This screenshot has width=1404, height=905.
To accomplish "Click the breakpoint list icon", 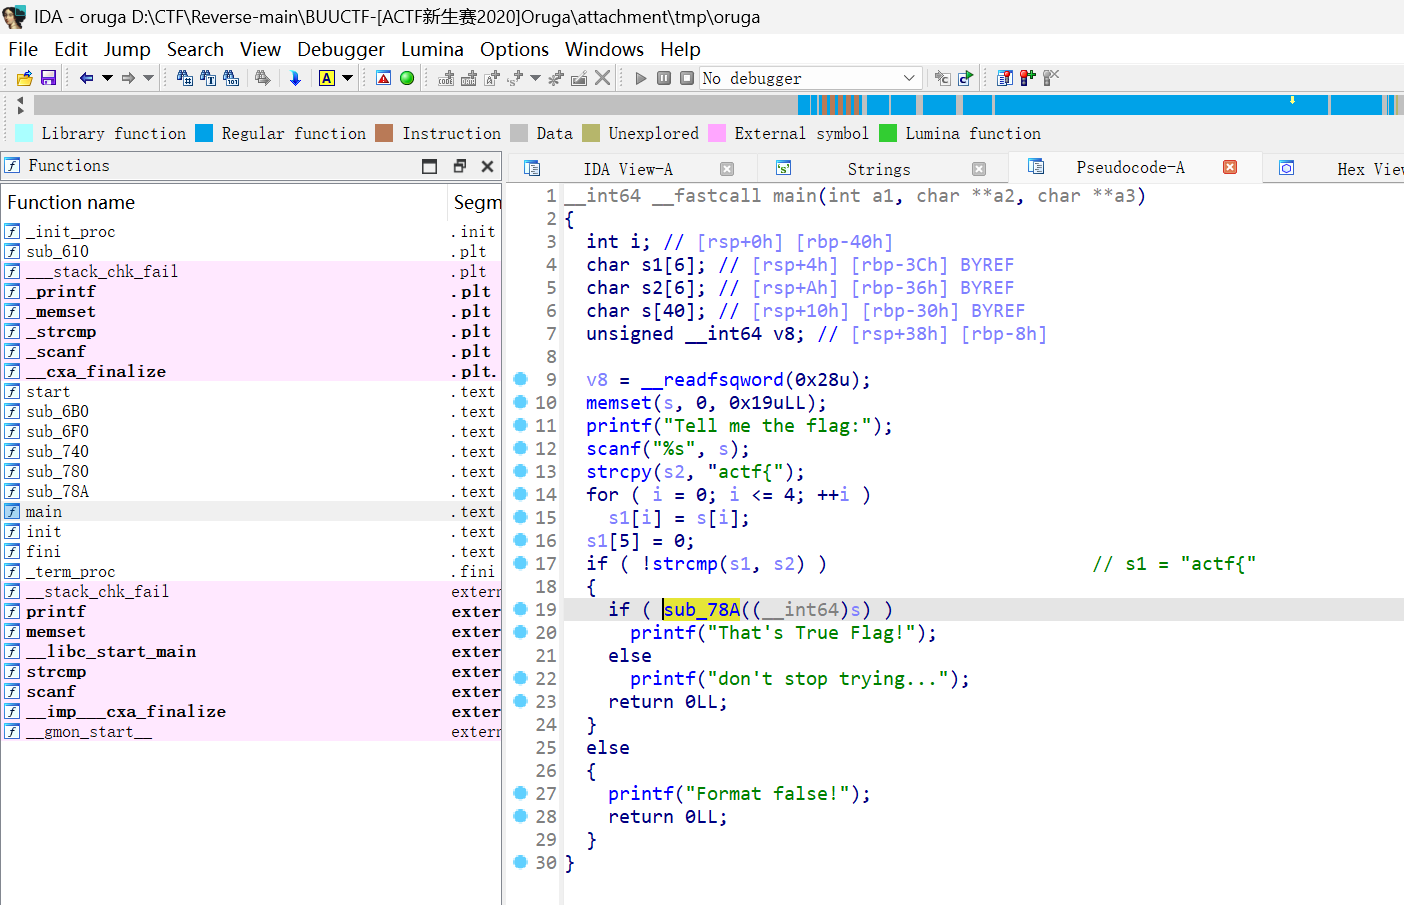I will coord(1004,78).
